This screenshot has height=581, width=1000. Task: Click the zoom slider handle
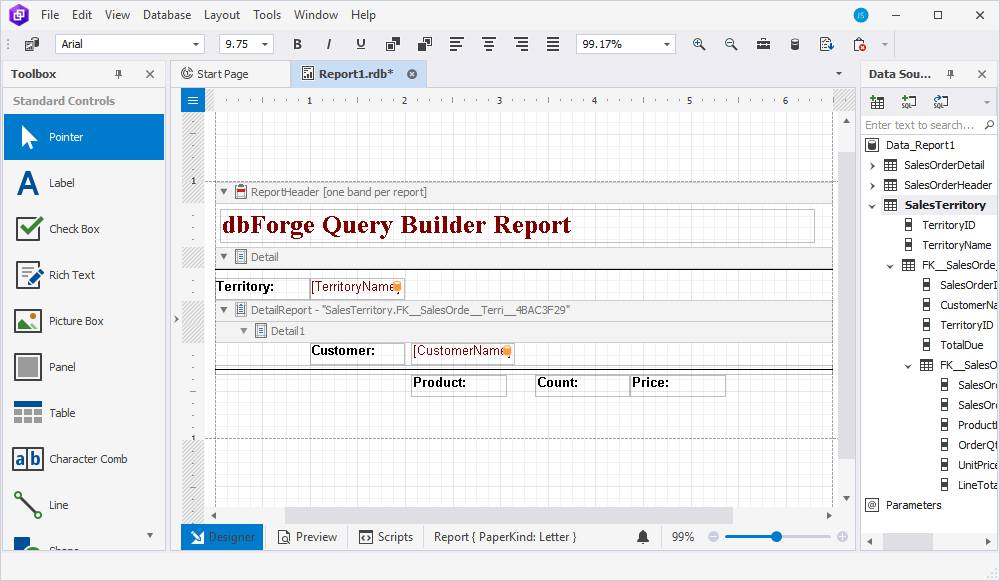tap(776, 537)
